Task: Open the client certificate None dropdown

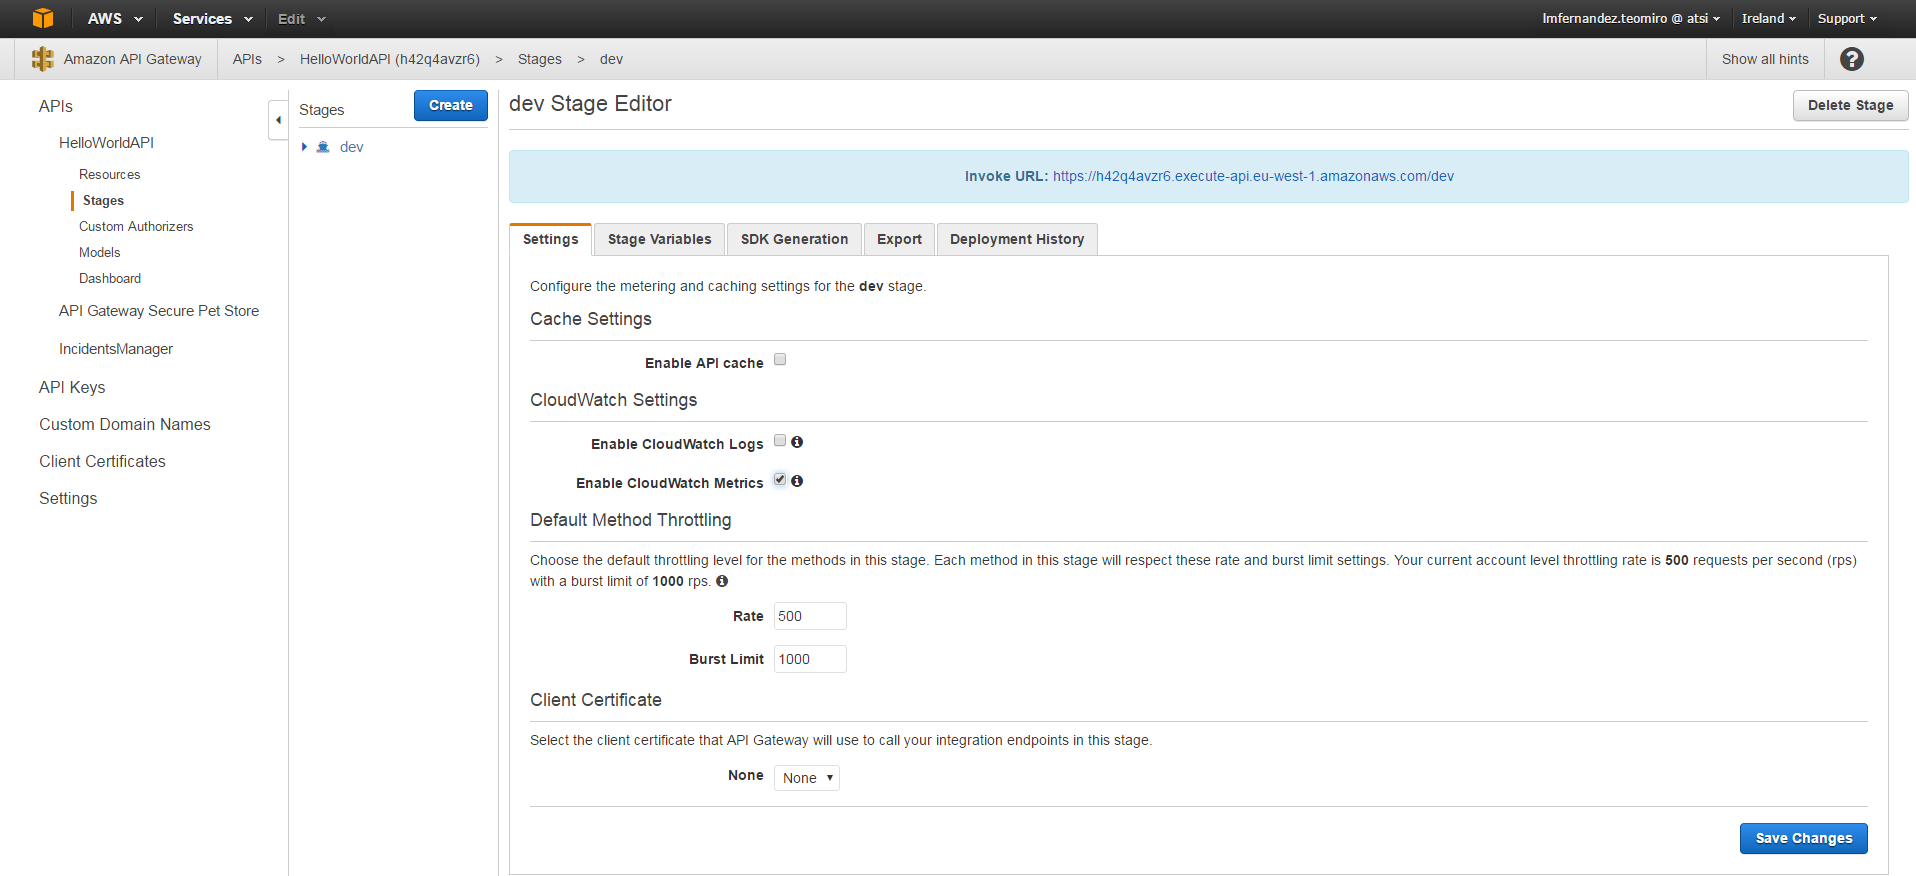Action: pyautogui.click(x=807, y=778)
